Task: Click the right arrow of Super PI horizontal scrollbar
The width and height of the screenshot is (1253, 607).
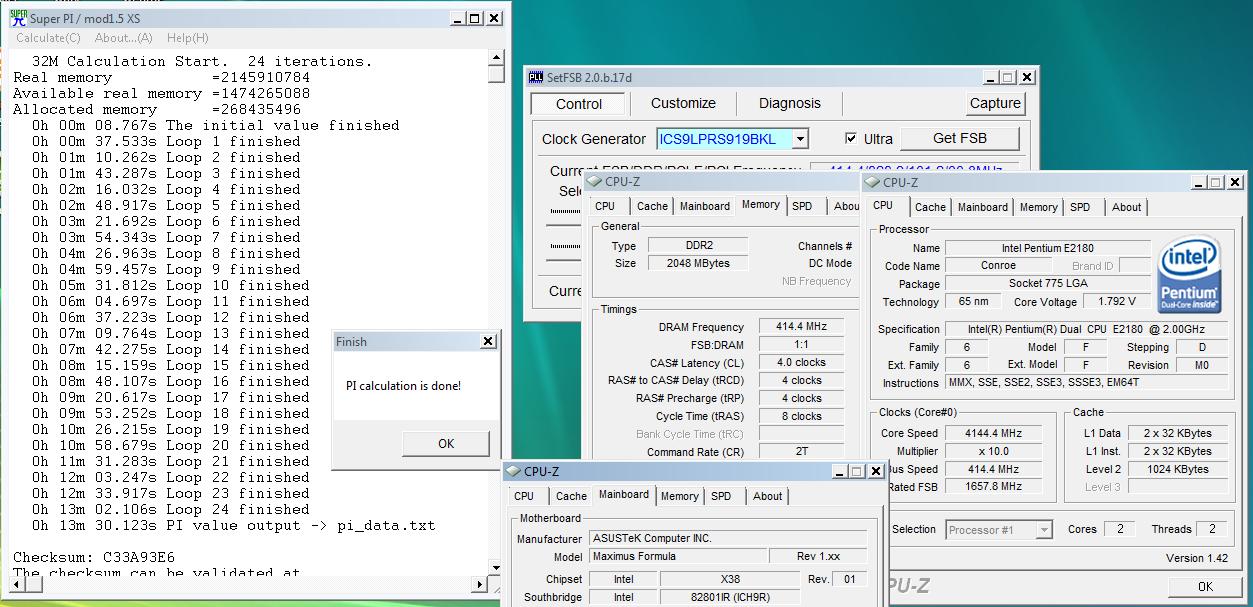Action: click(x=480, y=583)
